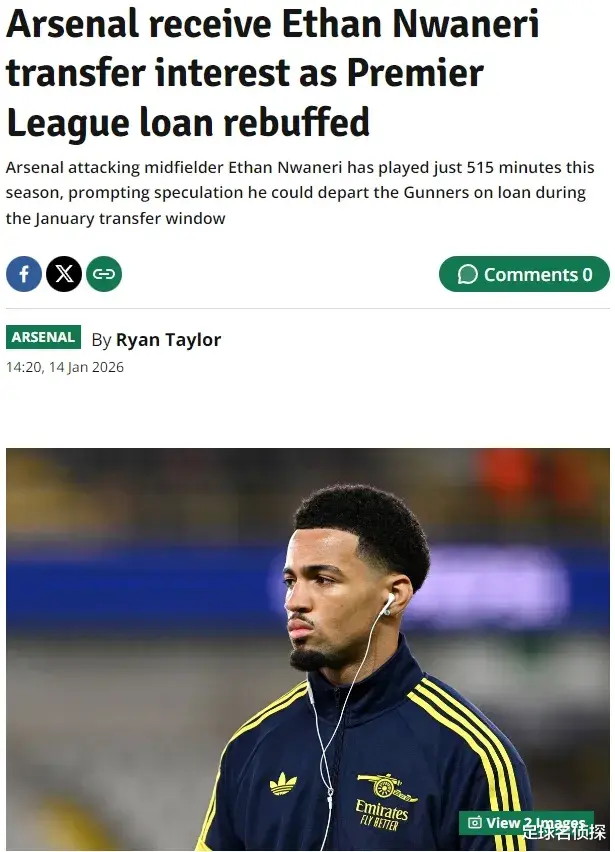Screen dimensions: 615x852
Task: Click the subheading about 515 minutes played
Action: pos(300,193)
